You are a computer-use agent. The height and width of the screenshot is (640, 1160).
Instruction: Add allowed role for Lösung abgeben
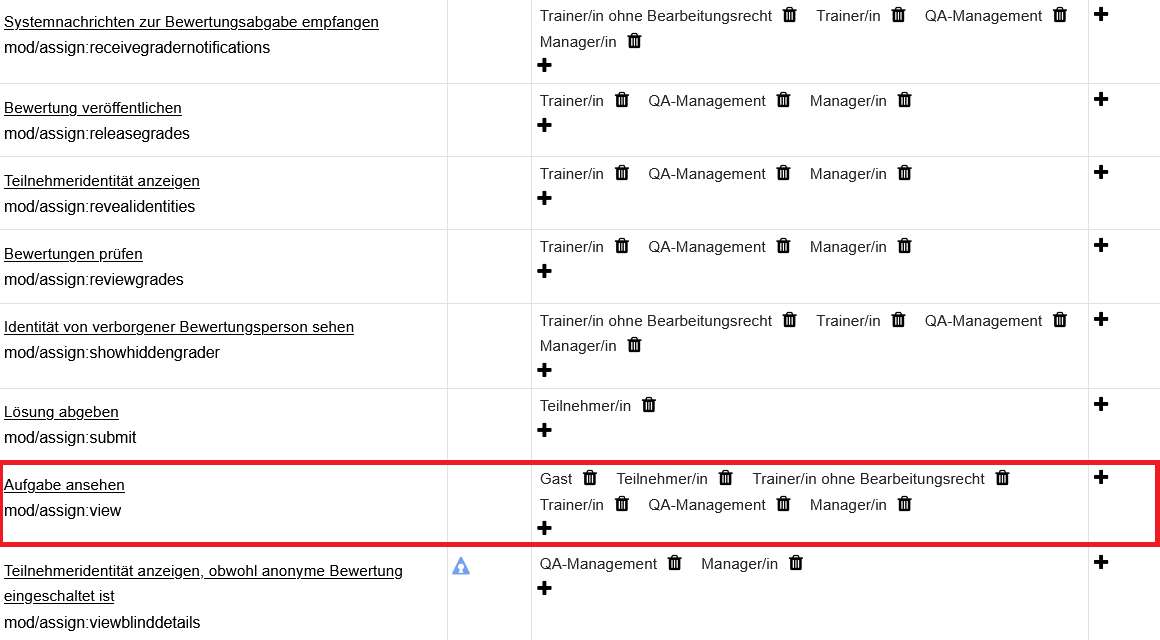(544, 430)
